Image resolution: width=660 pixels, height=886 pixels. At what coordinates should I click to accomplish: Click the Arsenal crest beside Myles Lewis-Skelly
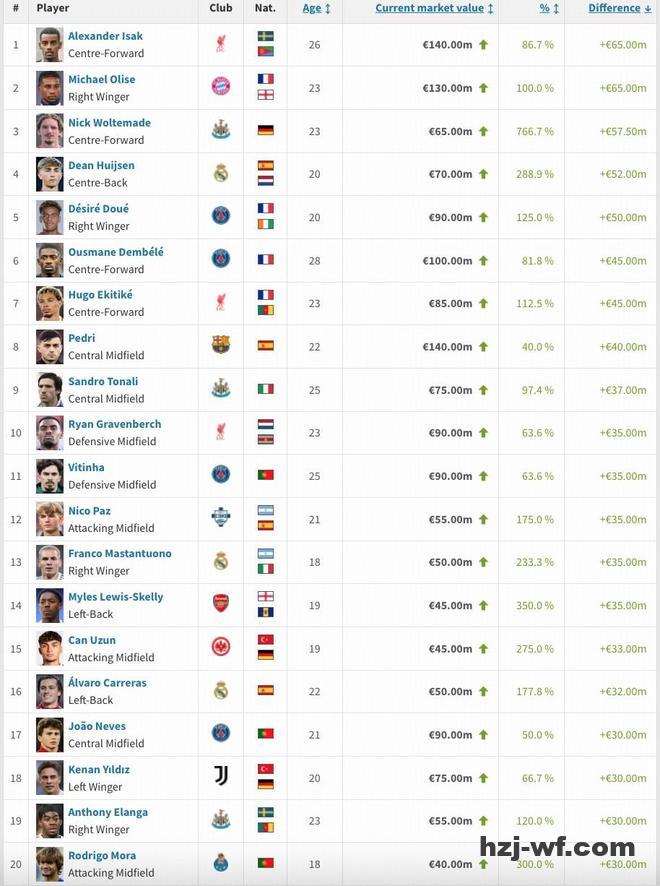pos(221,604)
